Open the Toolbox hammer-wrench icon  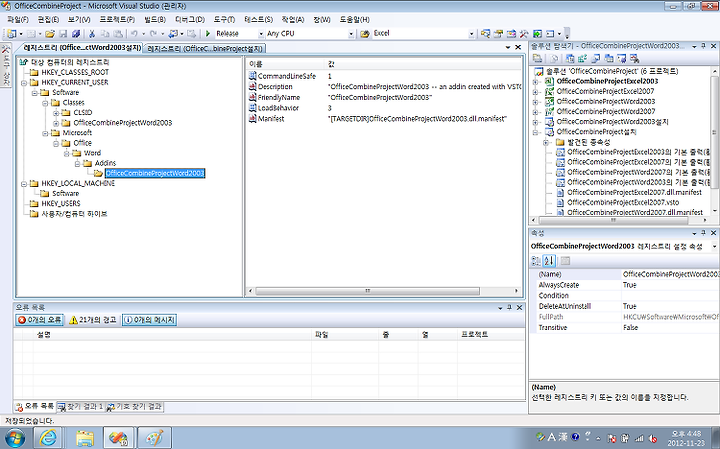coord(524,34)
